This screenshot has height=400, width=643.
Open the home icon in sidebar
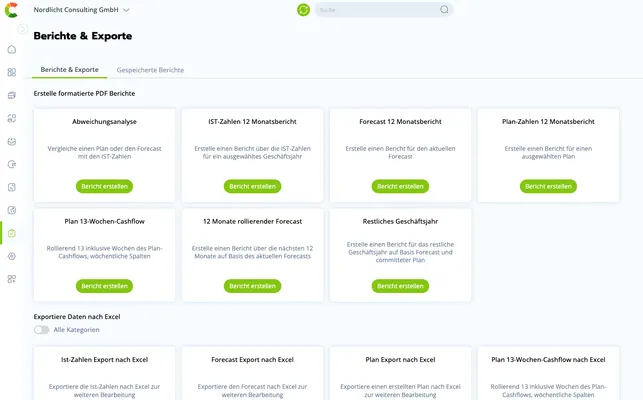12,50
